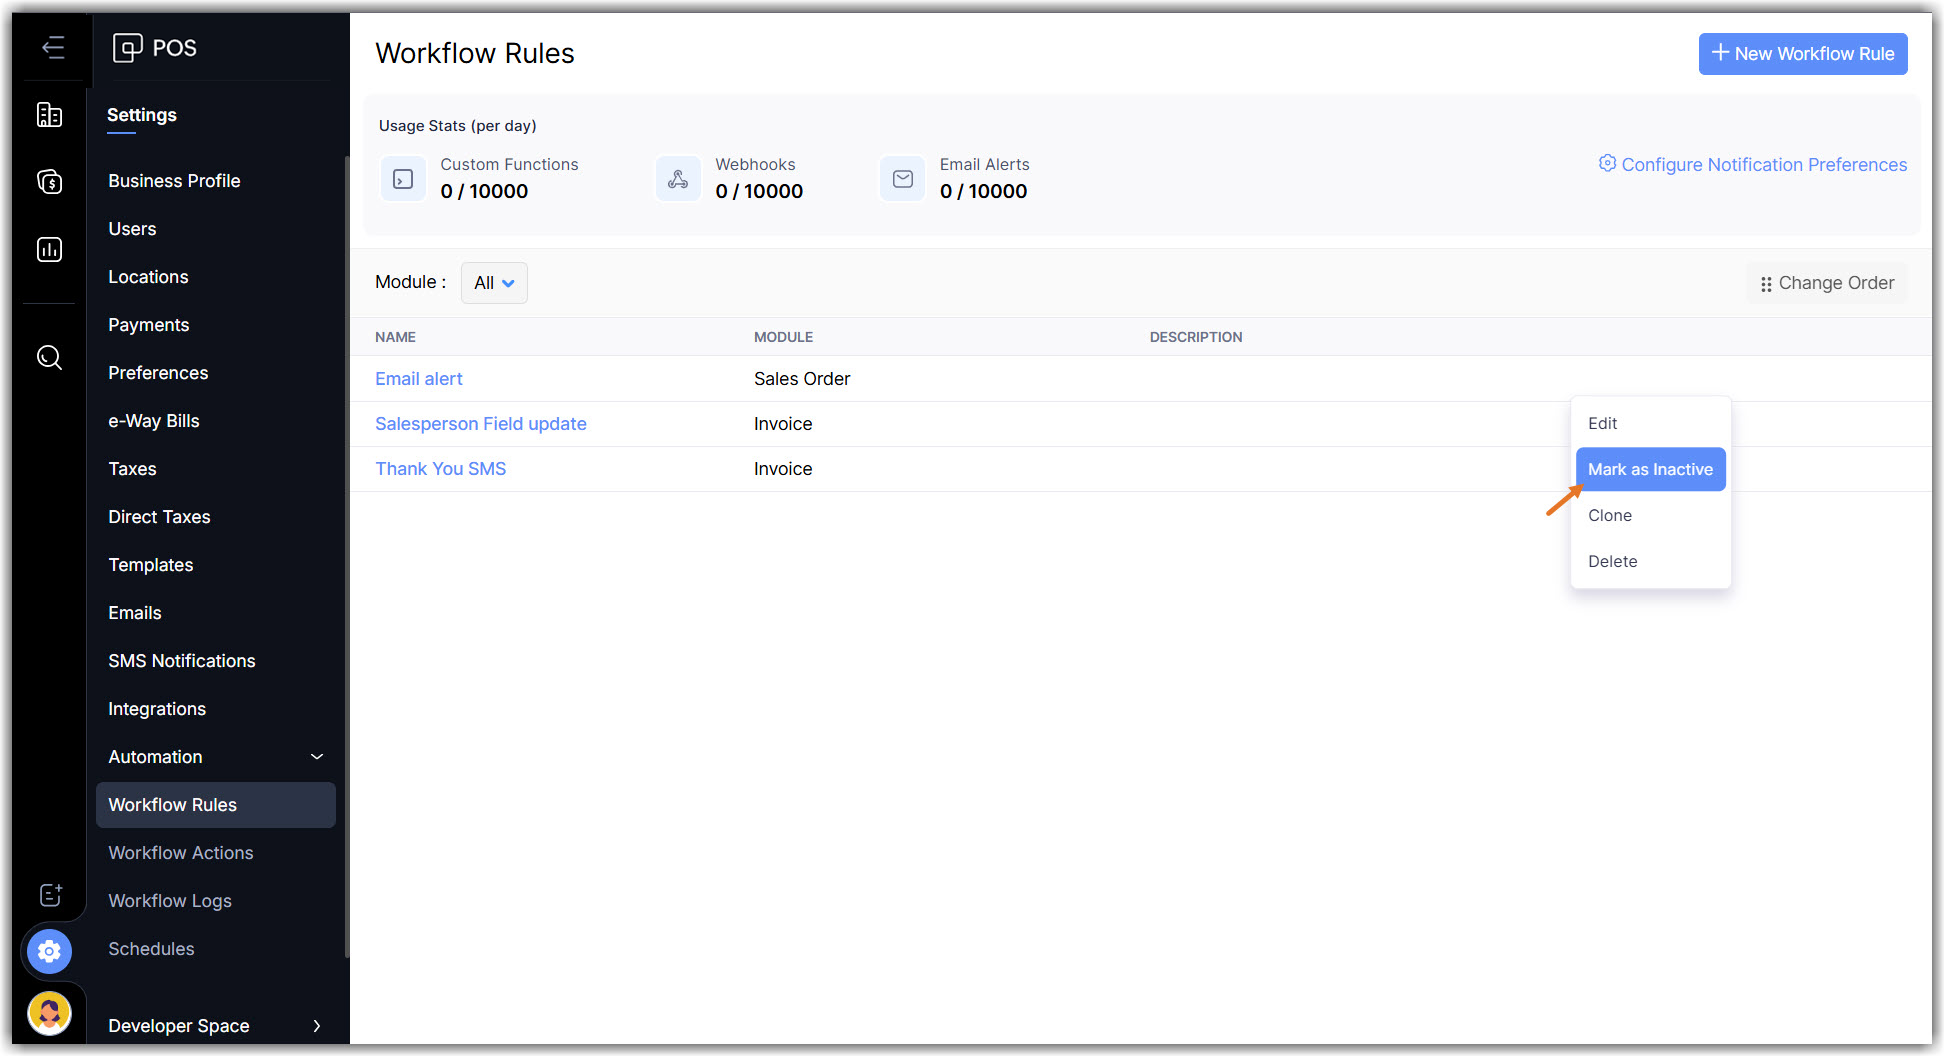Select Delete in the context menu
The width and height of the screenshot is (1945, 1057).
click(1612, 561)
